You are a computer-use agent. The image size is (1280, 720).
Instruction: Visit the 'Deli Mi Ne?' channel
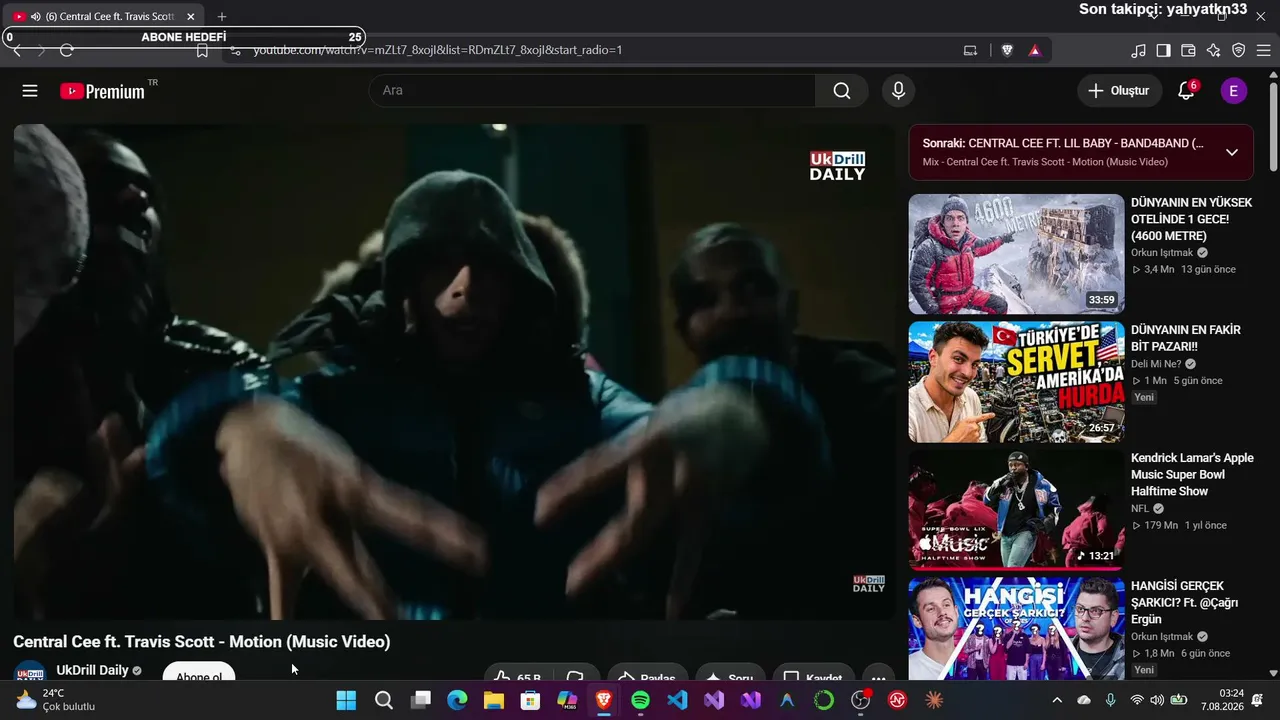1156,364
